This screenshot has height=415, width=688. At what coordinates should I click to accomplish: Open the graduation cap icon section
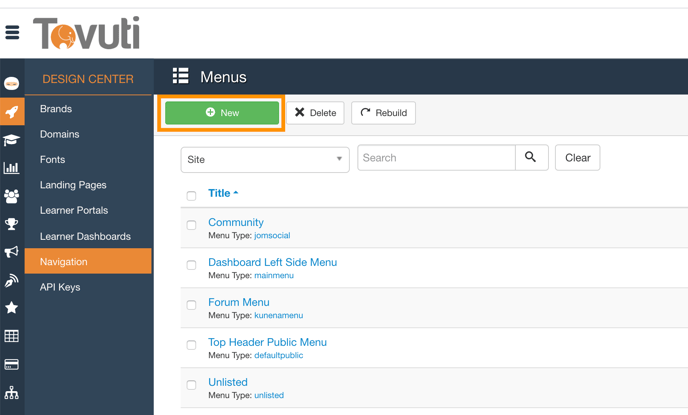pyautogui.click(x=12, y=141)
